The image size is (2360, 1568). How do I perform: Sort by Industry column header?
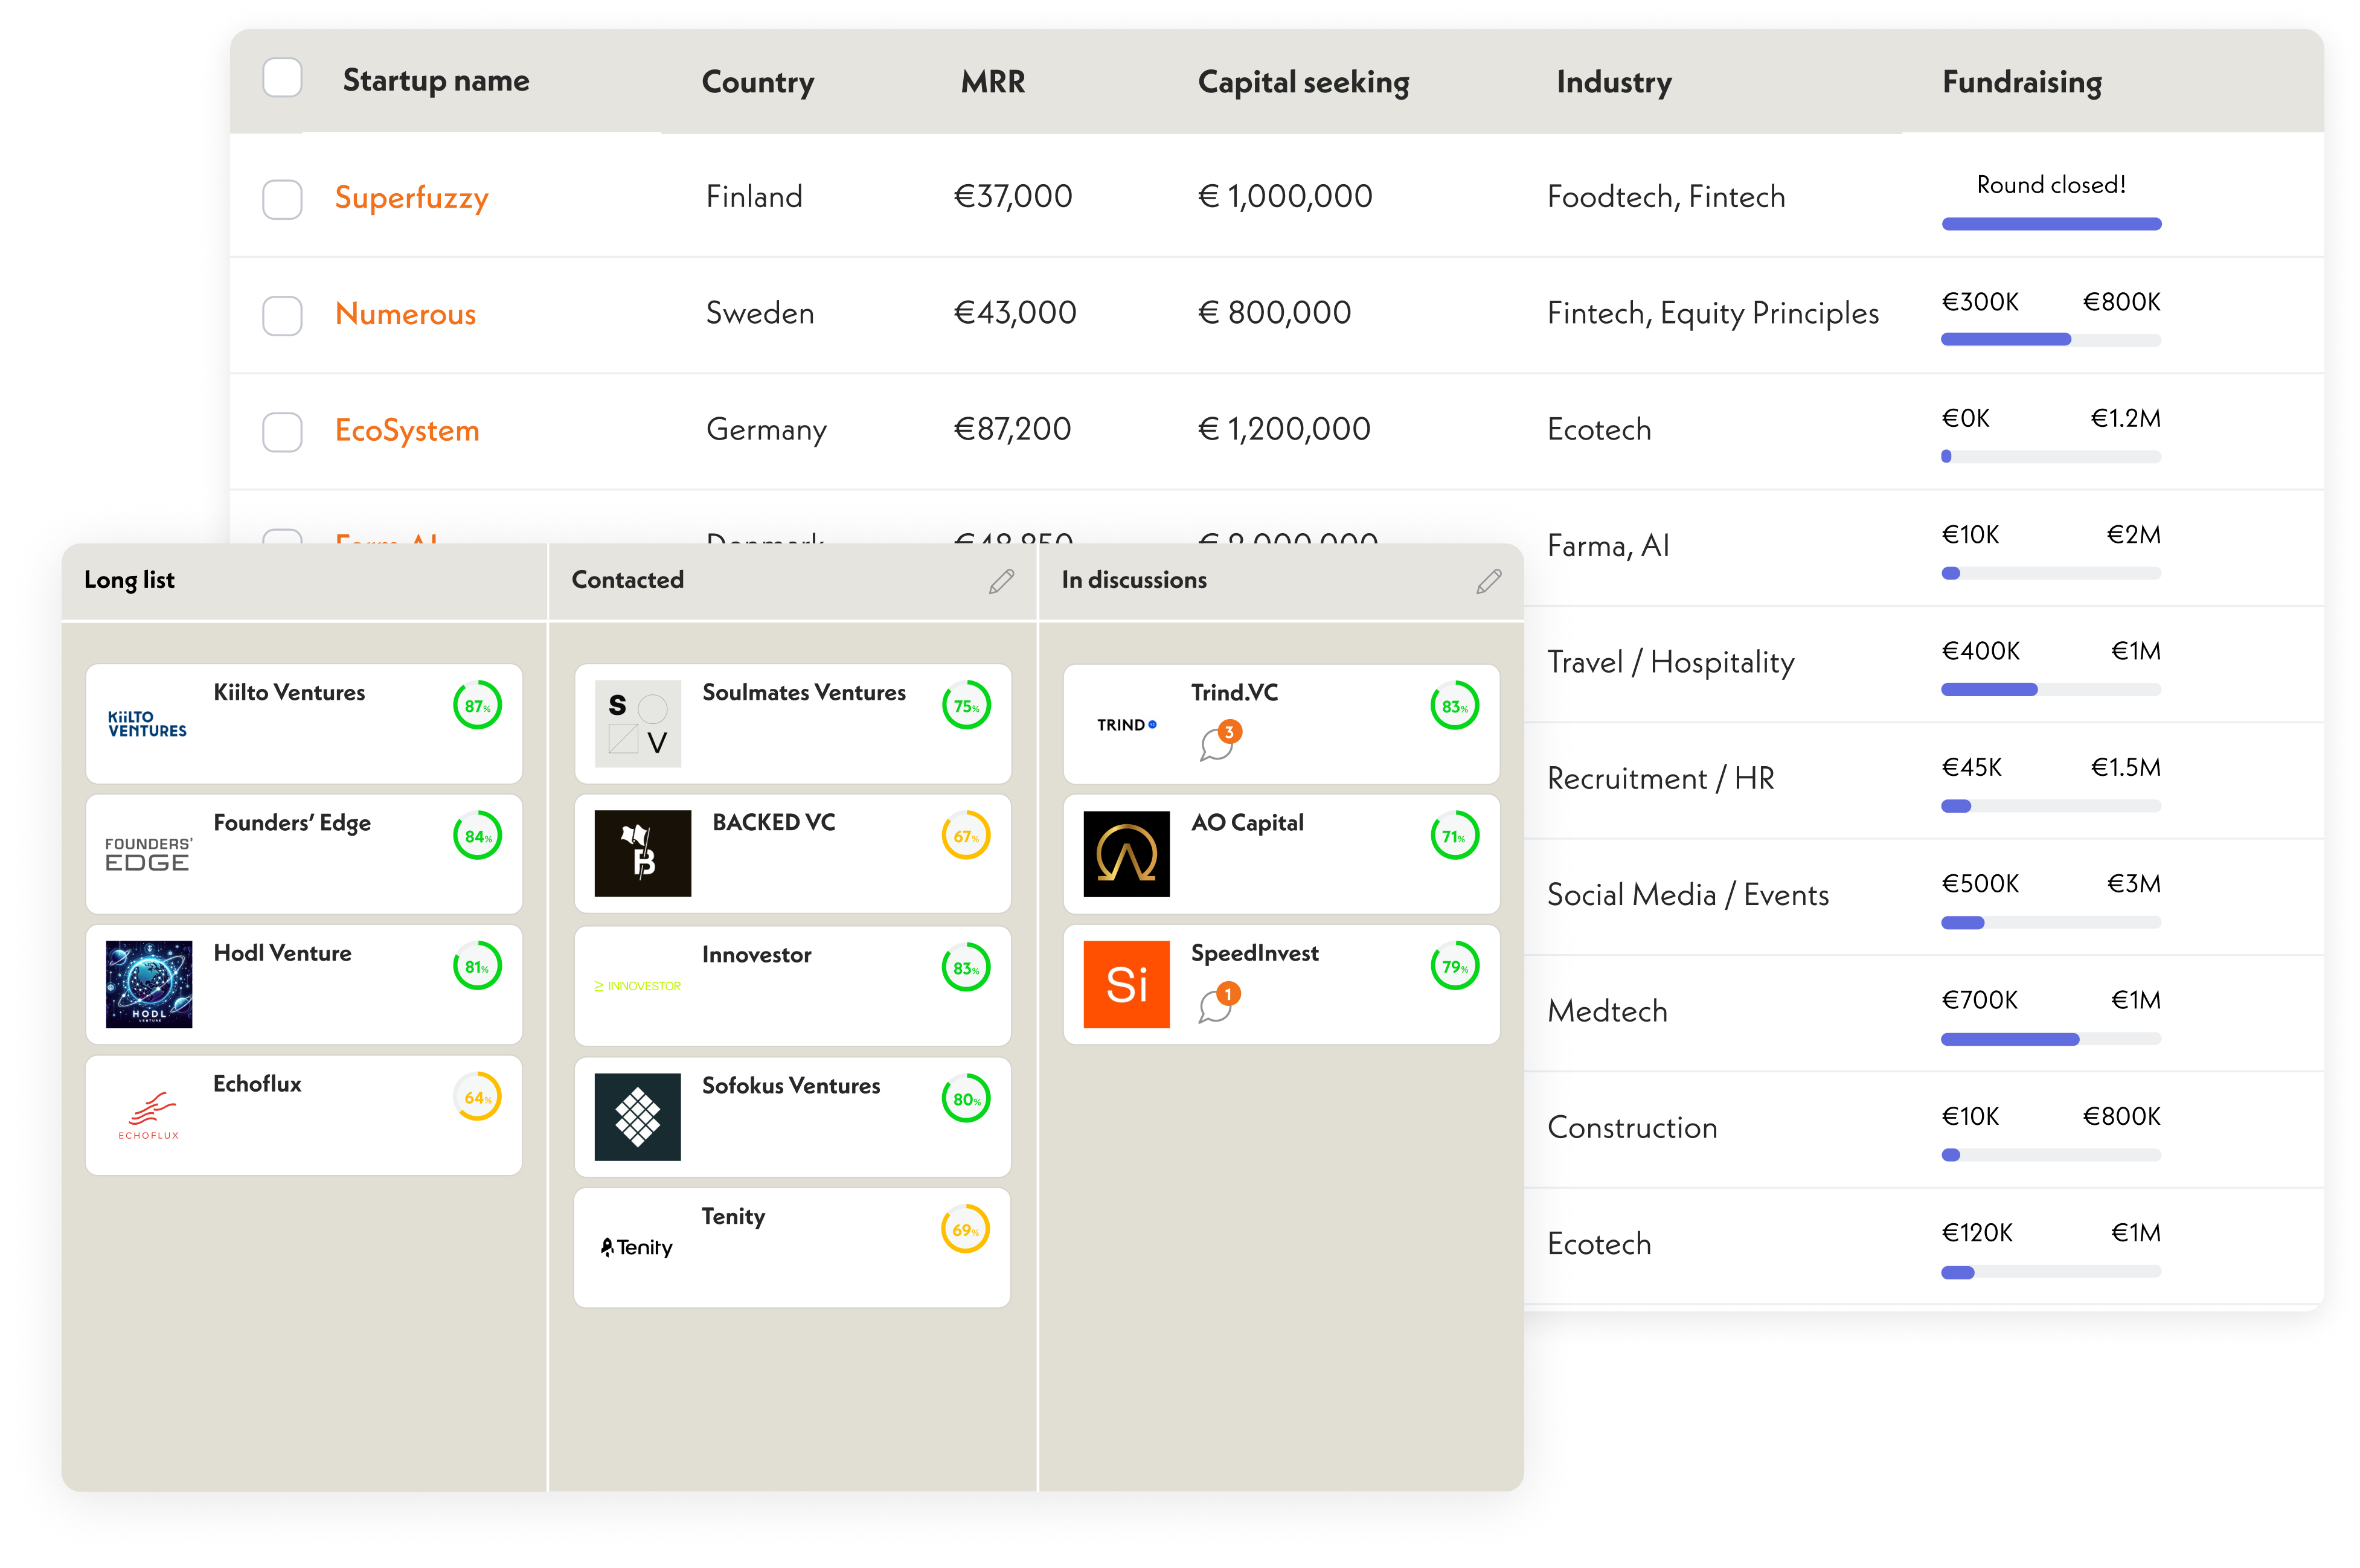tap(1613, 82)
